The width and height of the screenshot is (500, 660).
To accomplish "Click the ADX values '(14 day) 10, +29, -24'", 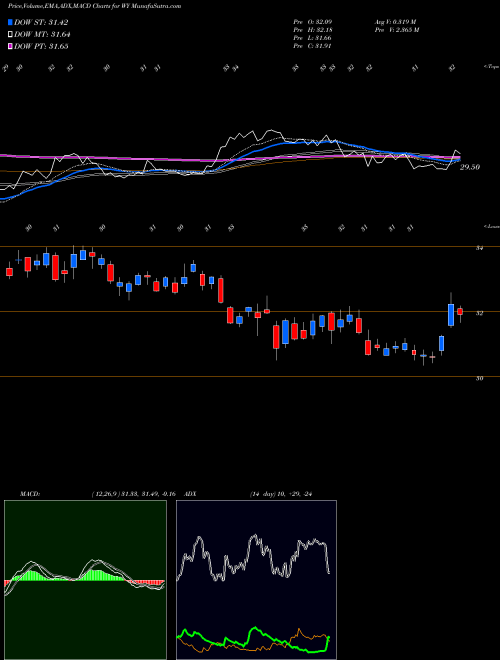I will tap(281, 494).
